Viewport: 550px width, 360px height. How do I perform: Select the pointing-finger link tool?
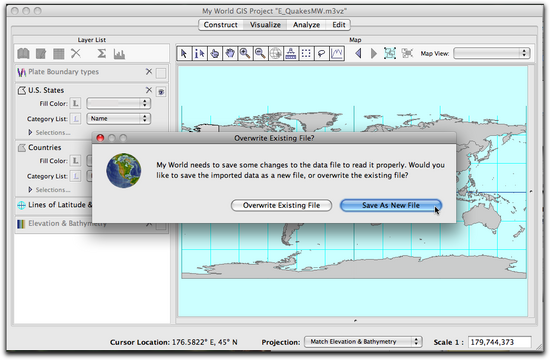(214, 54)
